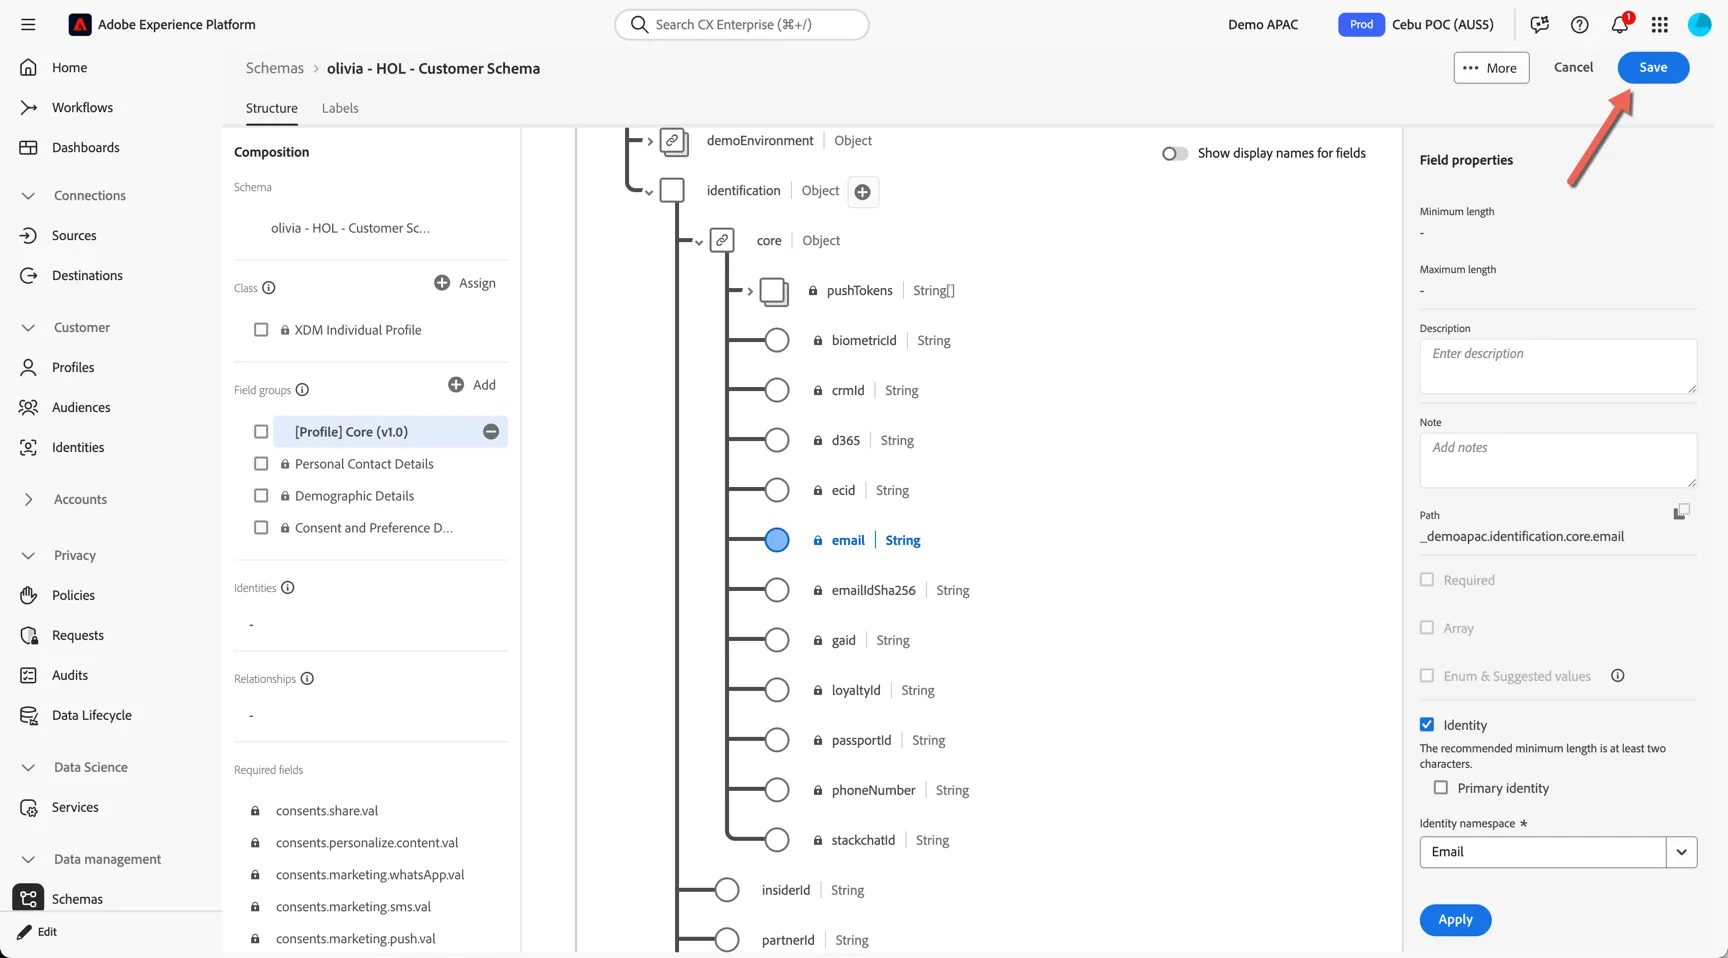Show info about Relationships section
This screenshot has width=1728, height=958.
307,679
